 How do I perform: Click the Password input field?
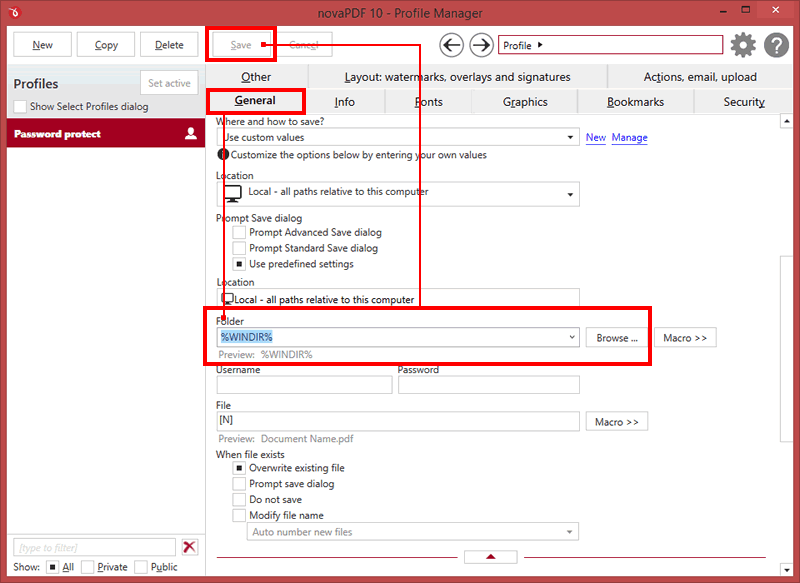click(489, 385)
